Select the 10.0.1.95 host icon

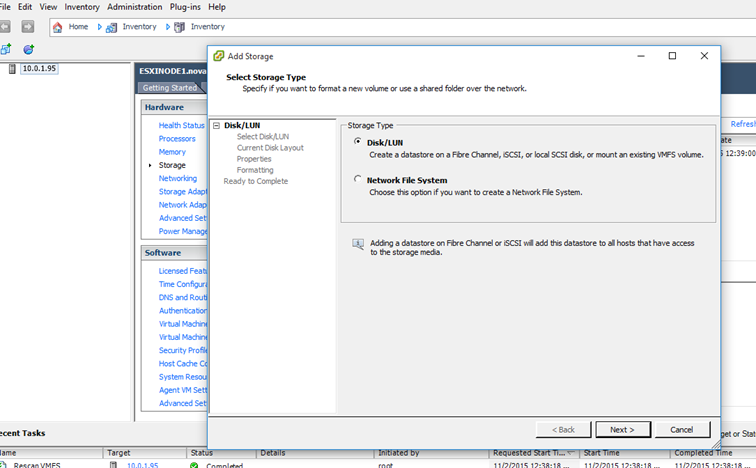pyautogui.click(x=13, y=69)
